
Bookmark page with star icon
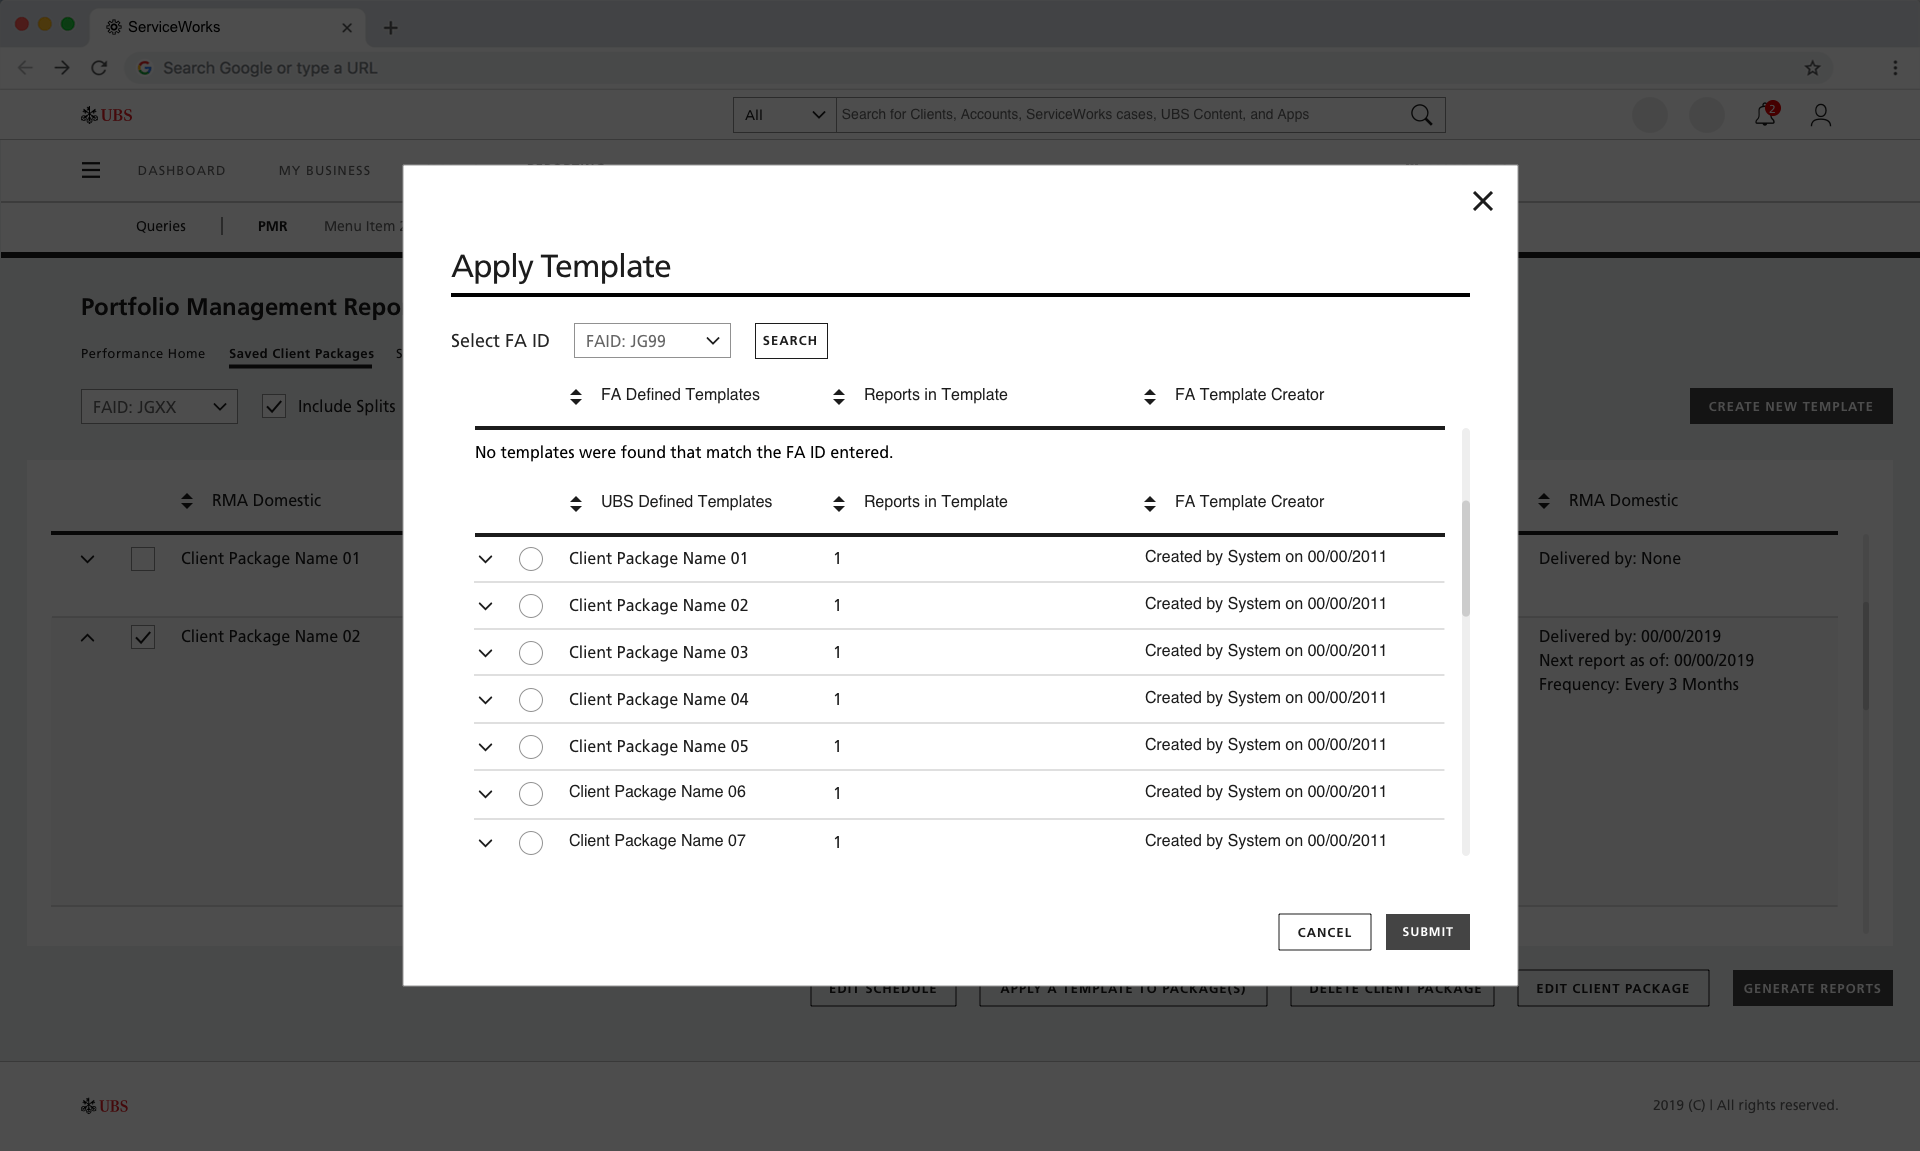1812,68
